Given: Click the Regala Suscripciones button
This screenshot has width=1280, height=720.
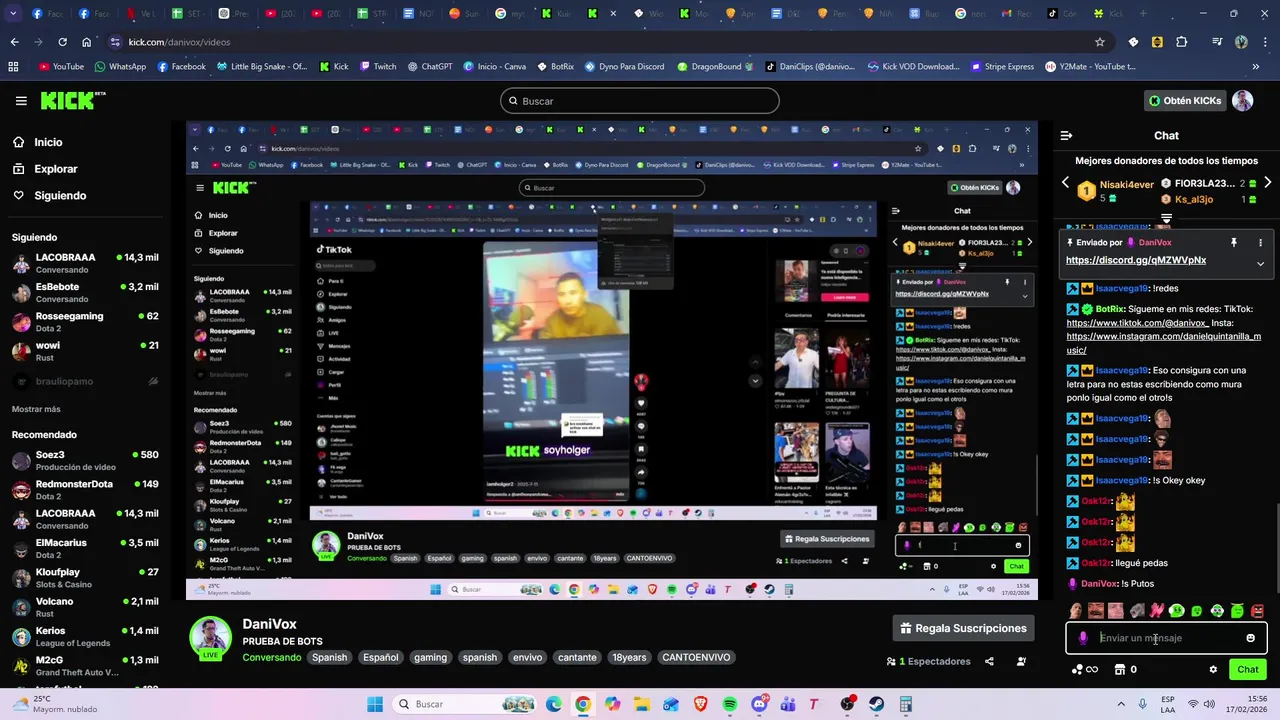Looking at the screenshot, I should [x=962, y=628].
